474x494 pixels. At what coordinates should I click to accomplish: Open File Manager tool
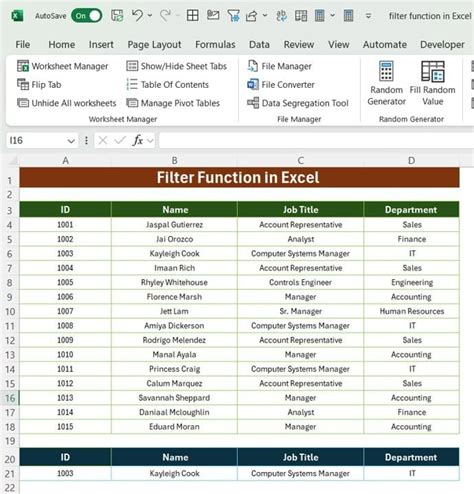click(x=279, y=66)
